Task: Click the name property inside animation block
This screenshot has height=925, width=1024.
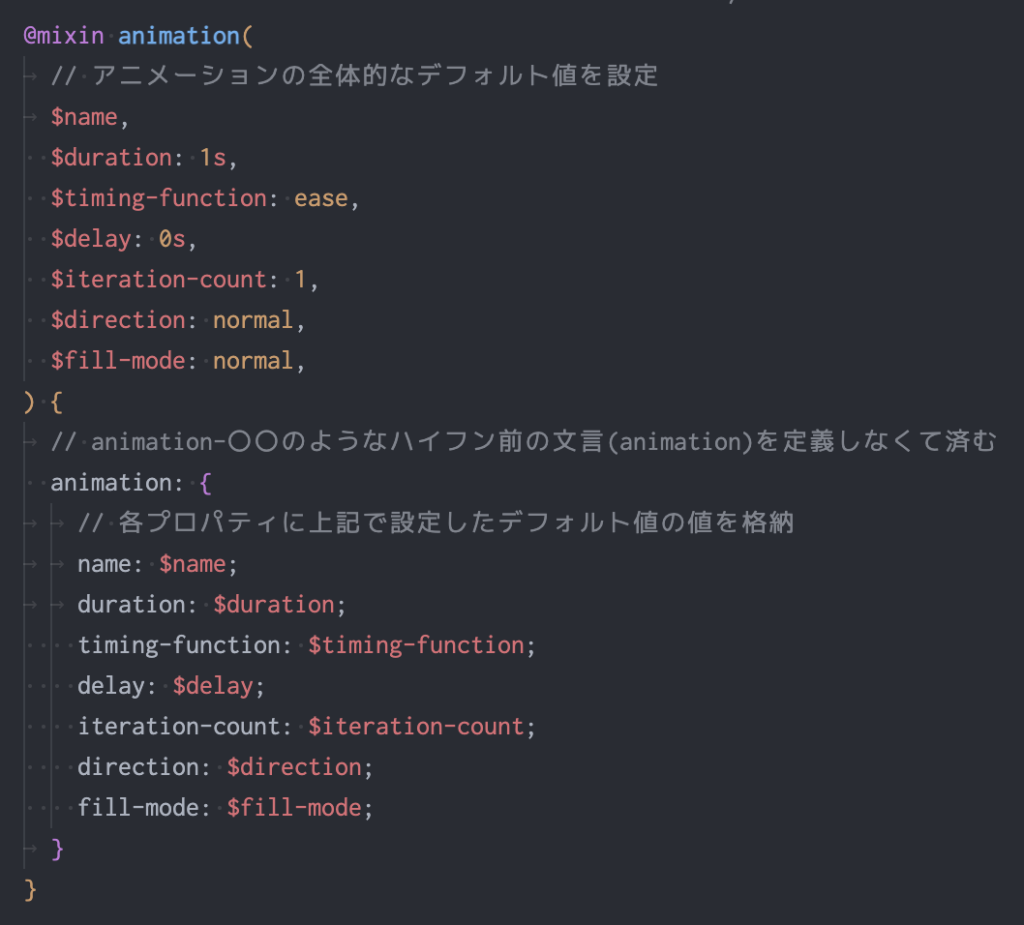Action: click(x=104, y=564)
